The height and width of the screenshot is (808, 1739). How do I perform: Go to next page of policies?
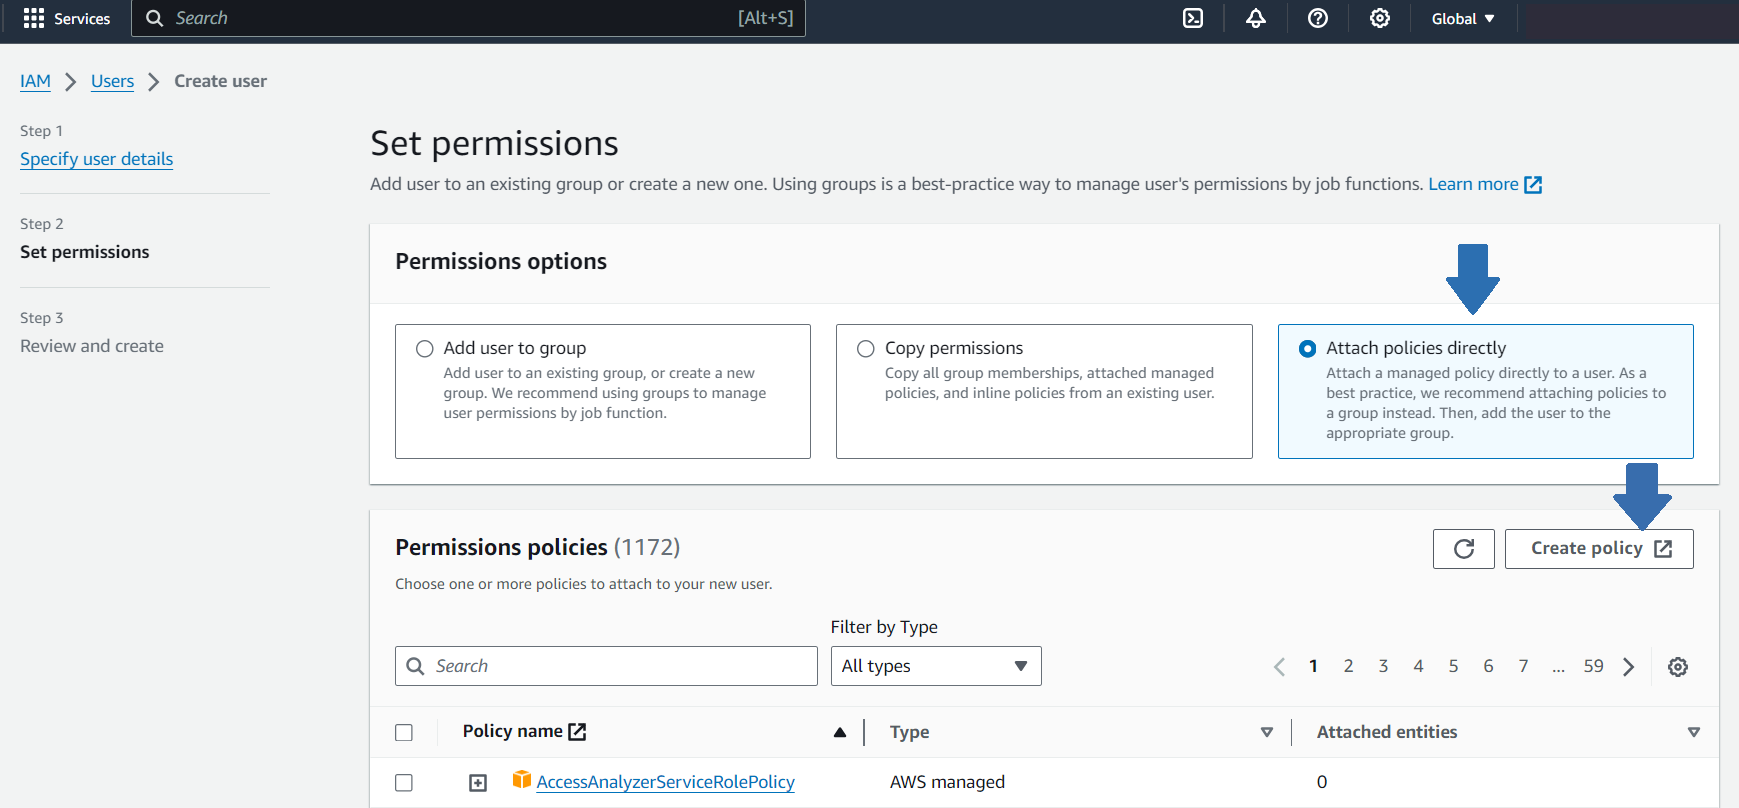[1629, 667]
